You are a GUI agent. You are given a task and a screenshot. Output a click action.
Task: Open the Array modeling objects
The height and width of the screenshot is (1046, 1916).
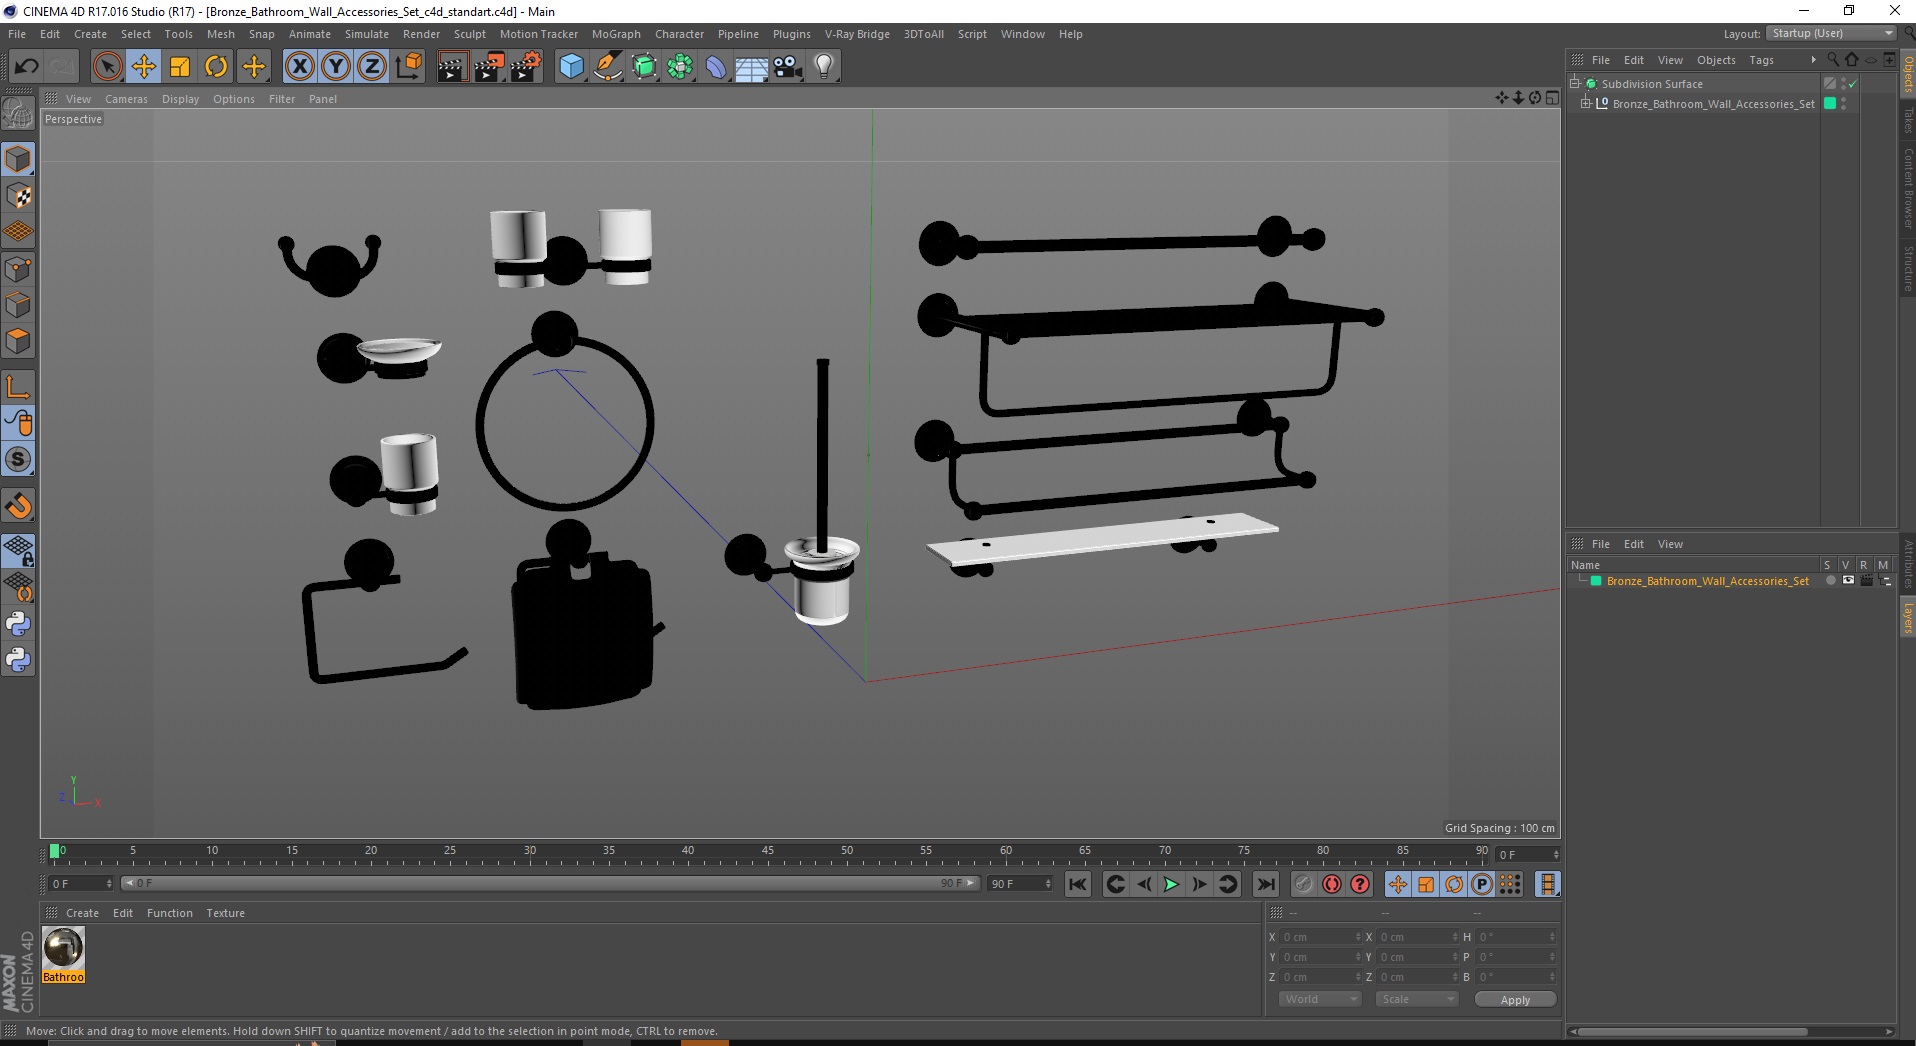681,67
